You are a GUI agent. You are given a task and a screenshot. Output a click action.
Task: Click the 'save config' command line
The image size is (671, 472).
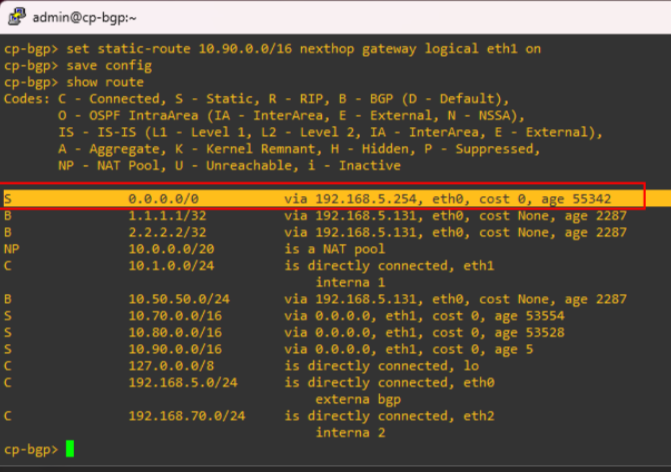point(78,65)
